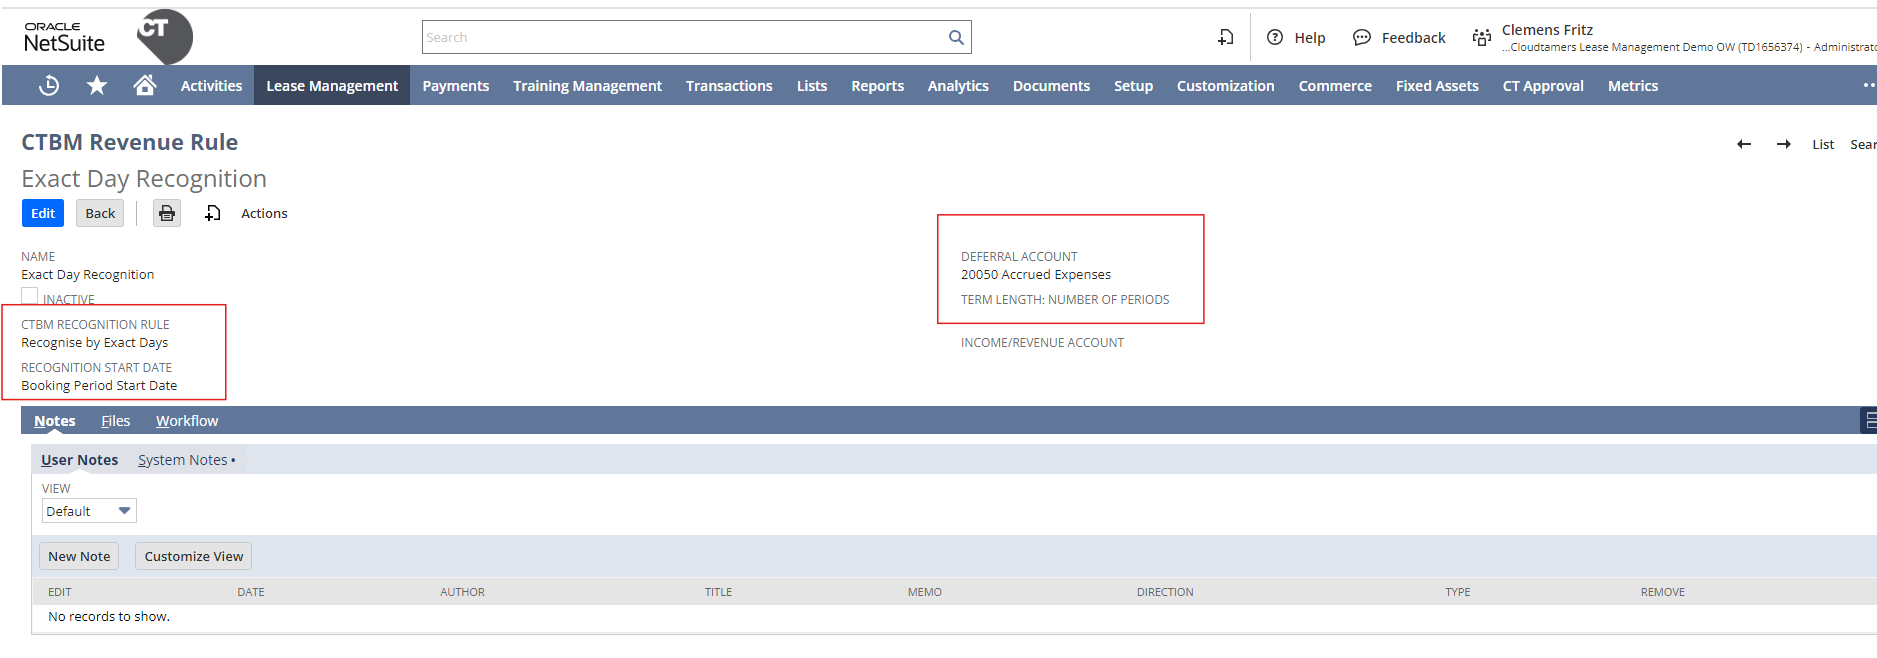Switch to the Workflow tab
Viewport: 1877px width, 658px height.
click(187, 421)
